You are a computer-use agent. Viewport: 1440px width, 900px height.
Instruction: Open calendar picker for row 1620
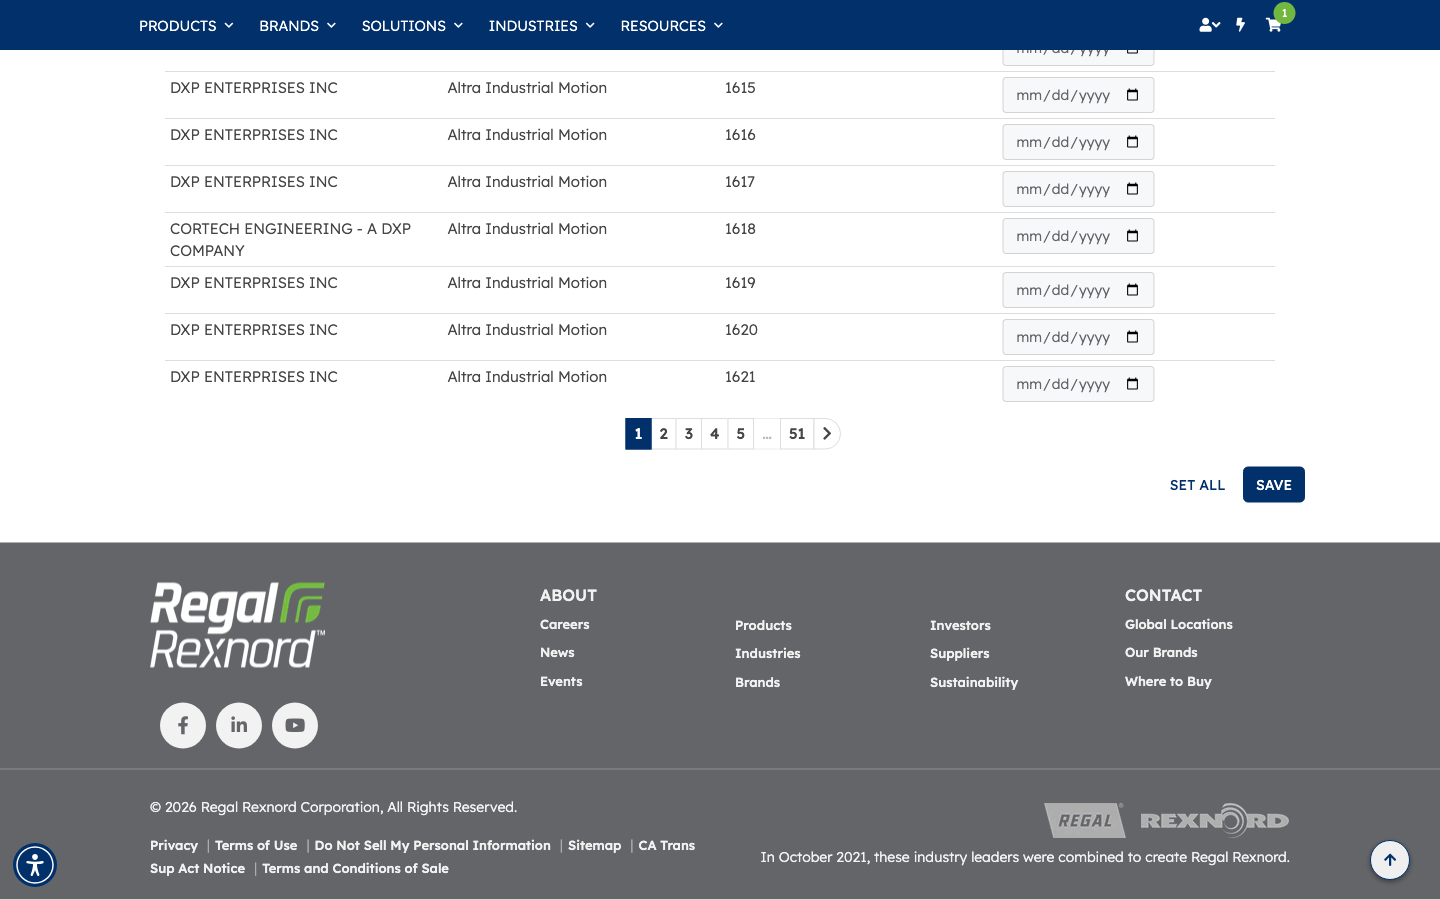(x=1133, y=337)
